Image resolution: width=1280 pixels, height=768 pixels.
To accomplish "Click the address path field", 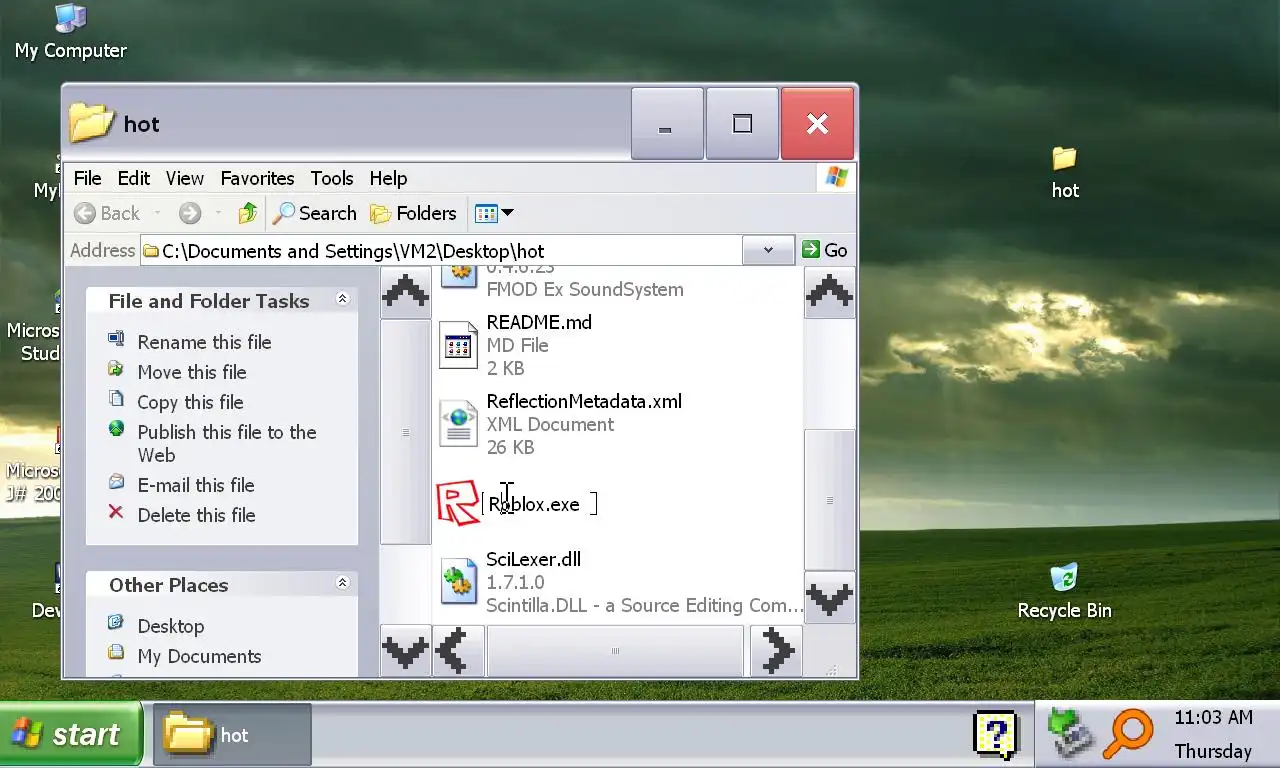I will (x=441, y=250).
